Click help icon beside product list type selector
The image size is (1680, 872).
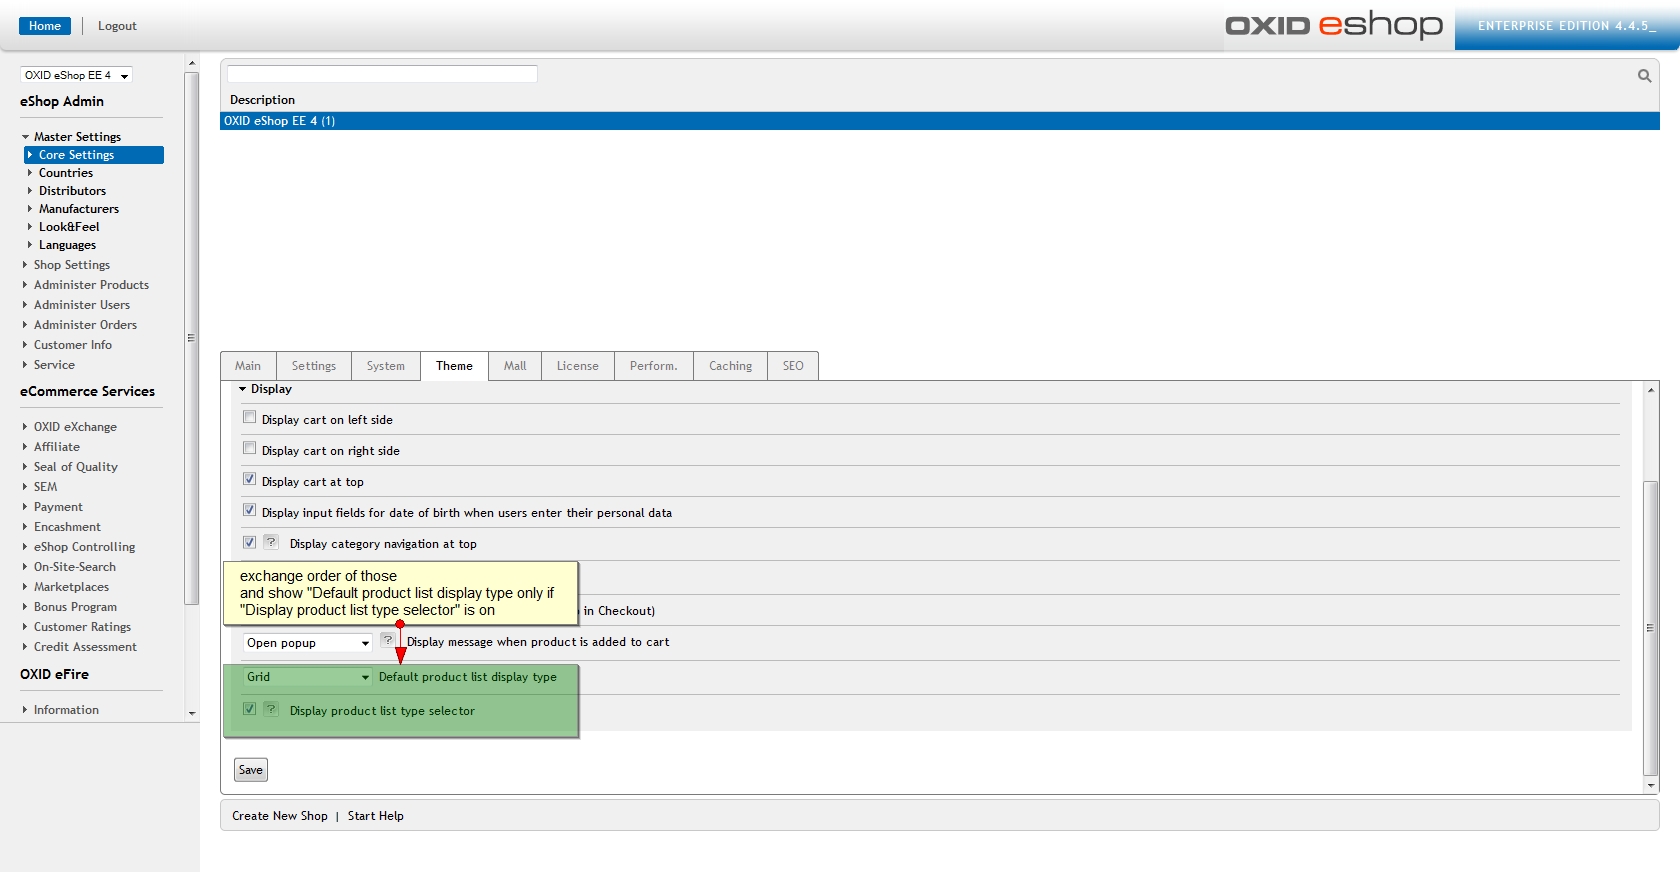[271, 709]
